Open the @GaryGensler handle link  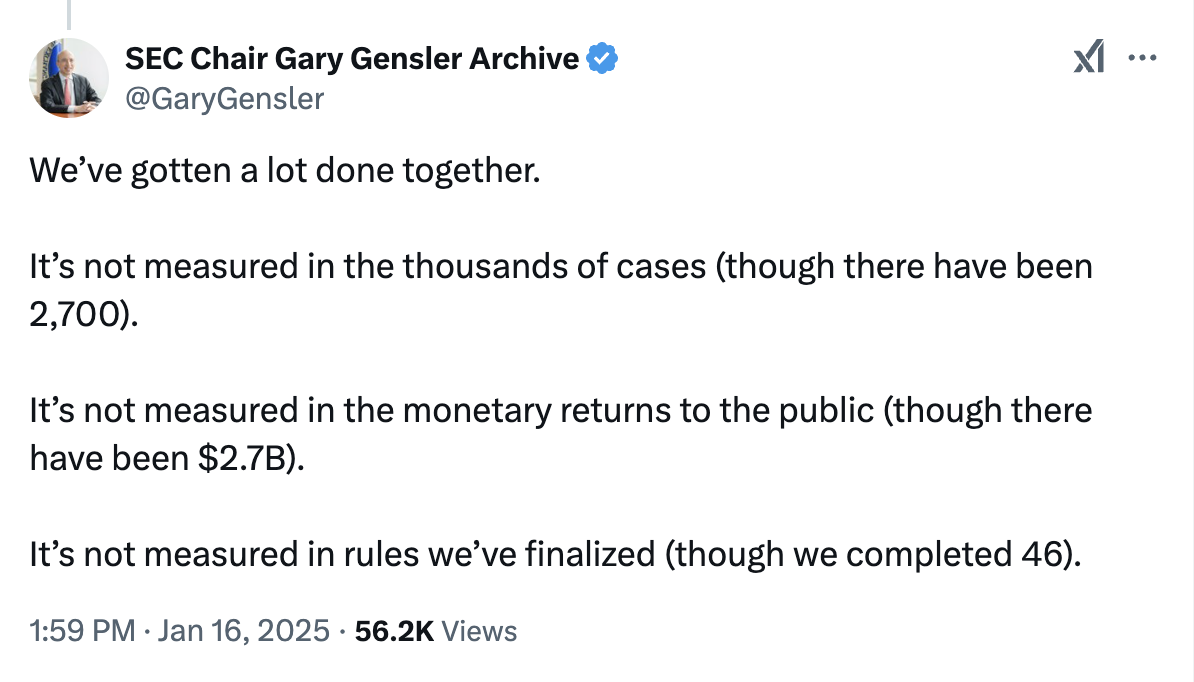(x=224, y=98)
